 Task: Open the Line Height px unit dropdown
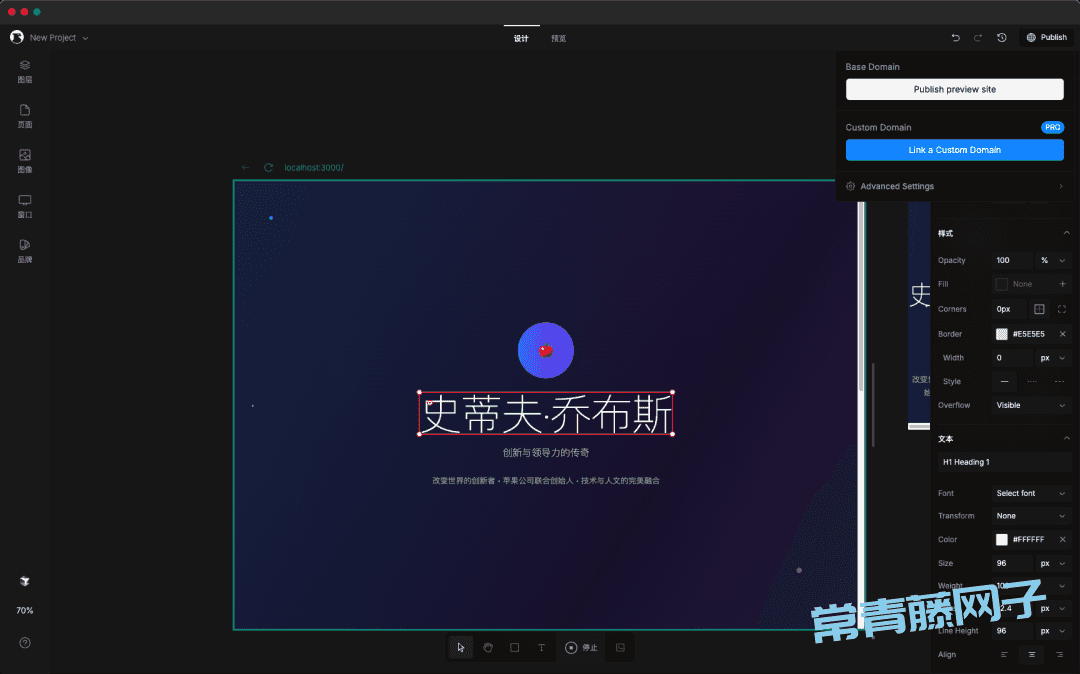(x=1052, y=631)
